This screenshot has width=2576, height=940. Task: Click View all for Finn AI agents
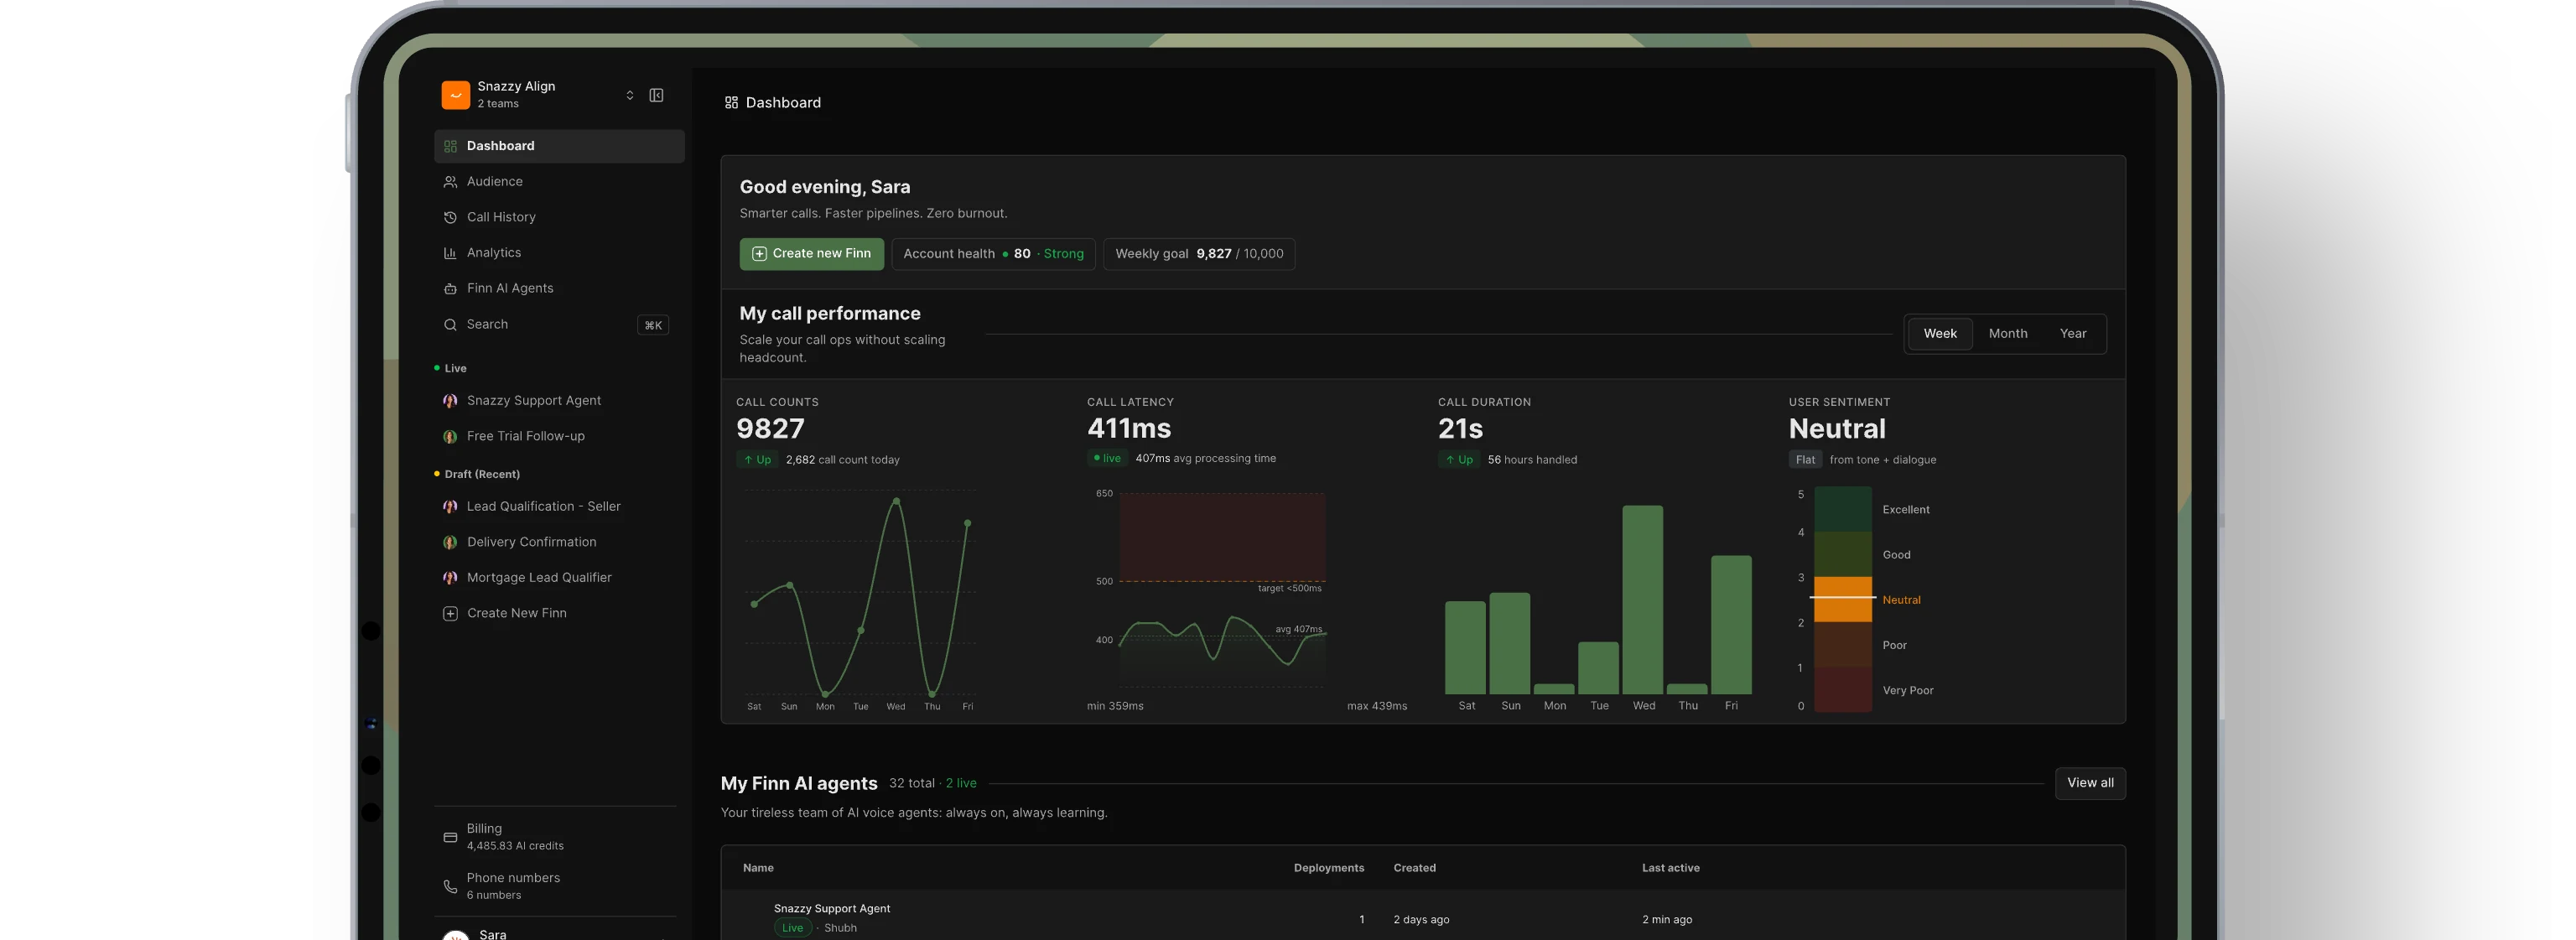pos(2090,783)
